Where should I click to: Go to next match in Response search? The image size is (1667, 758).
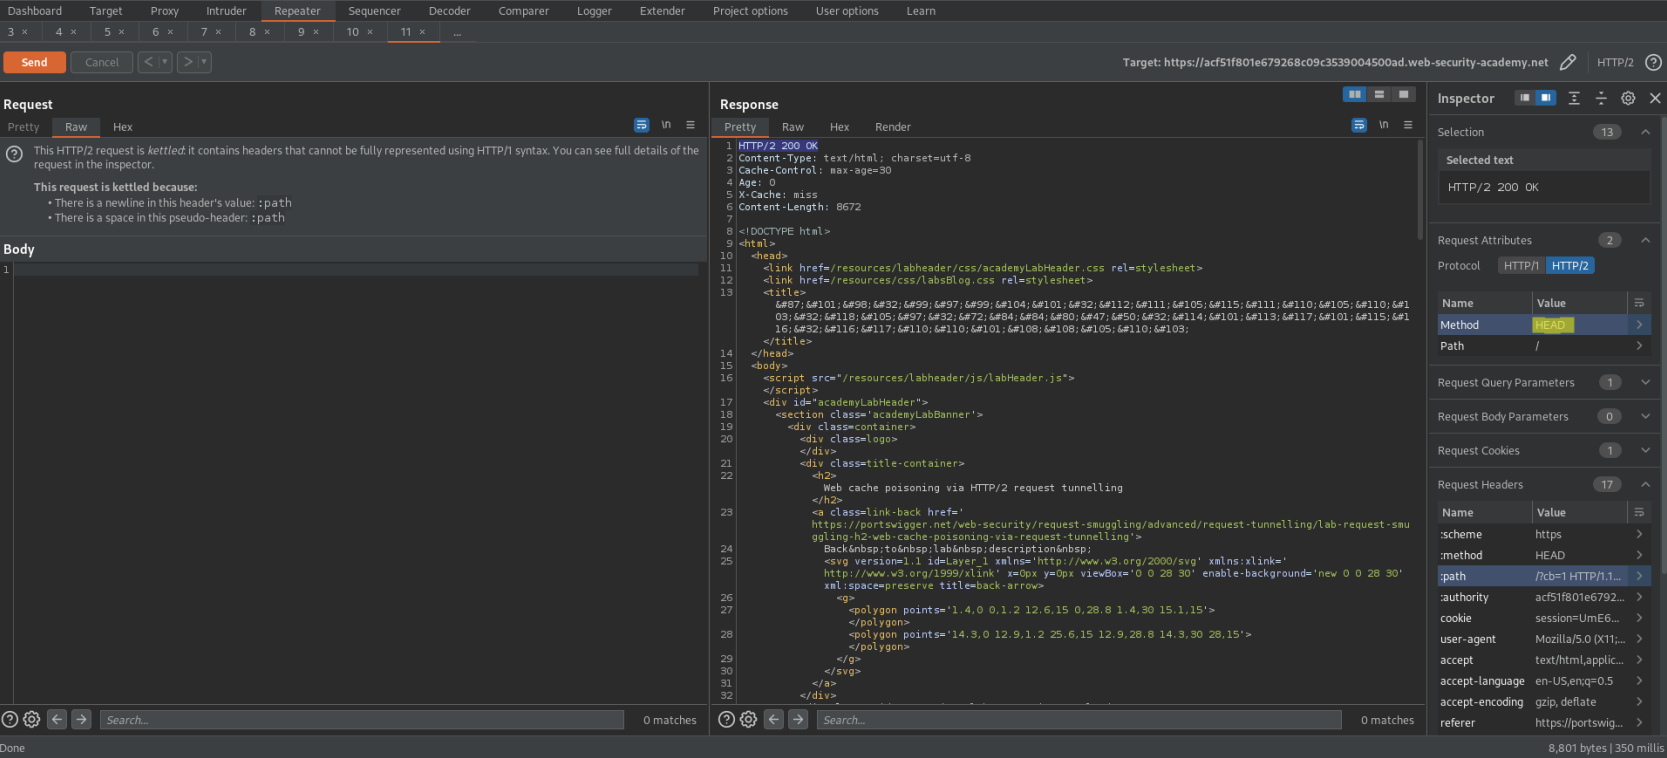[798, 719]
